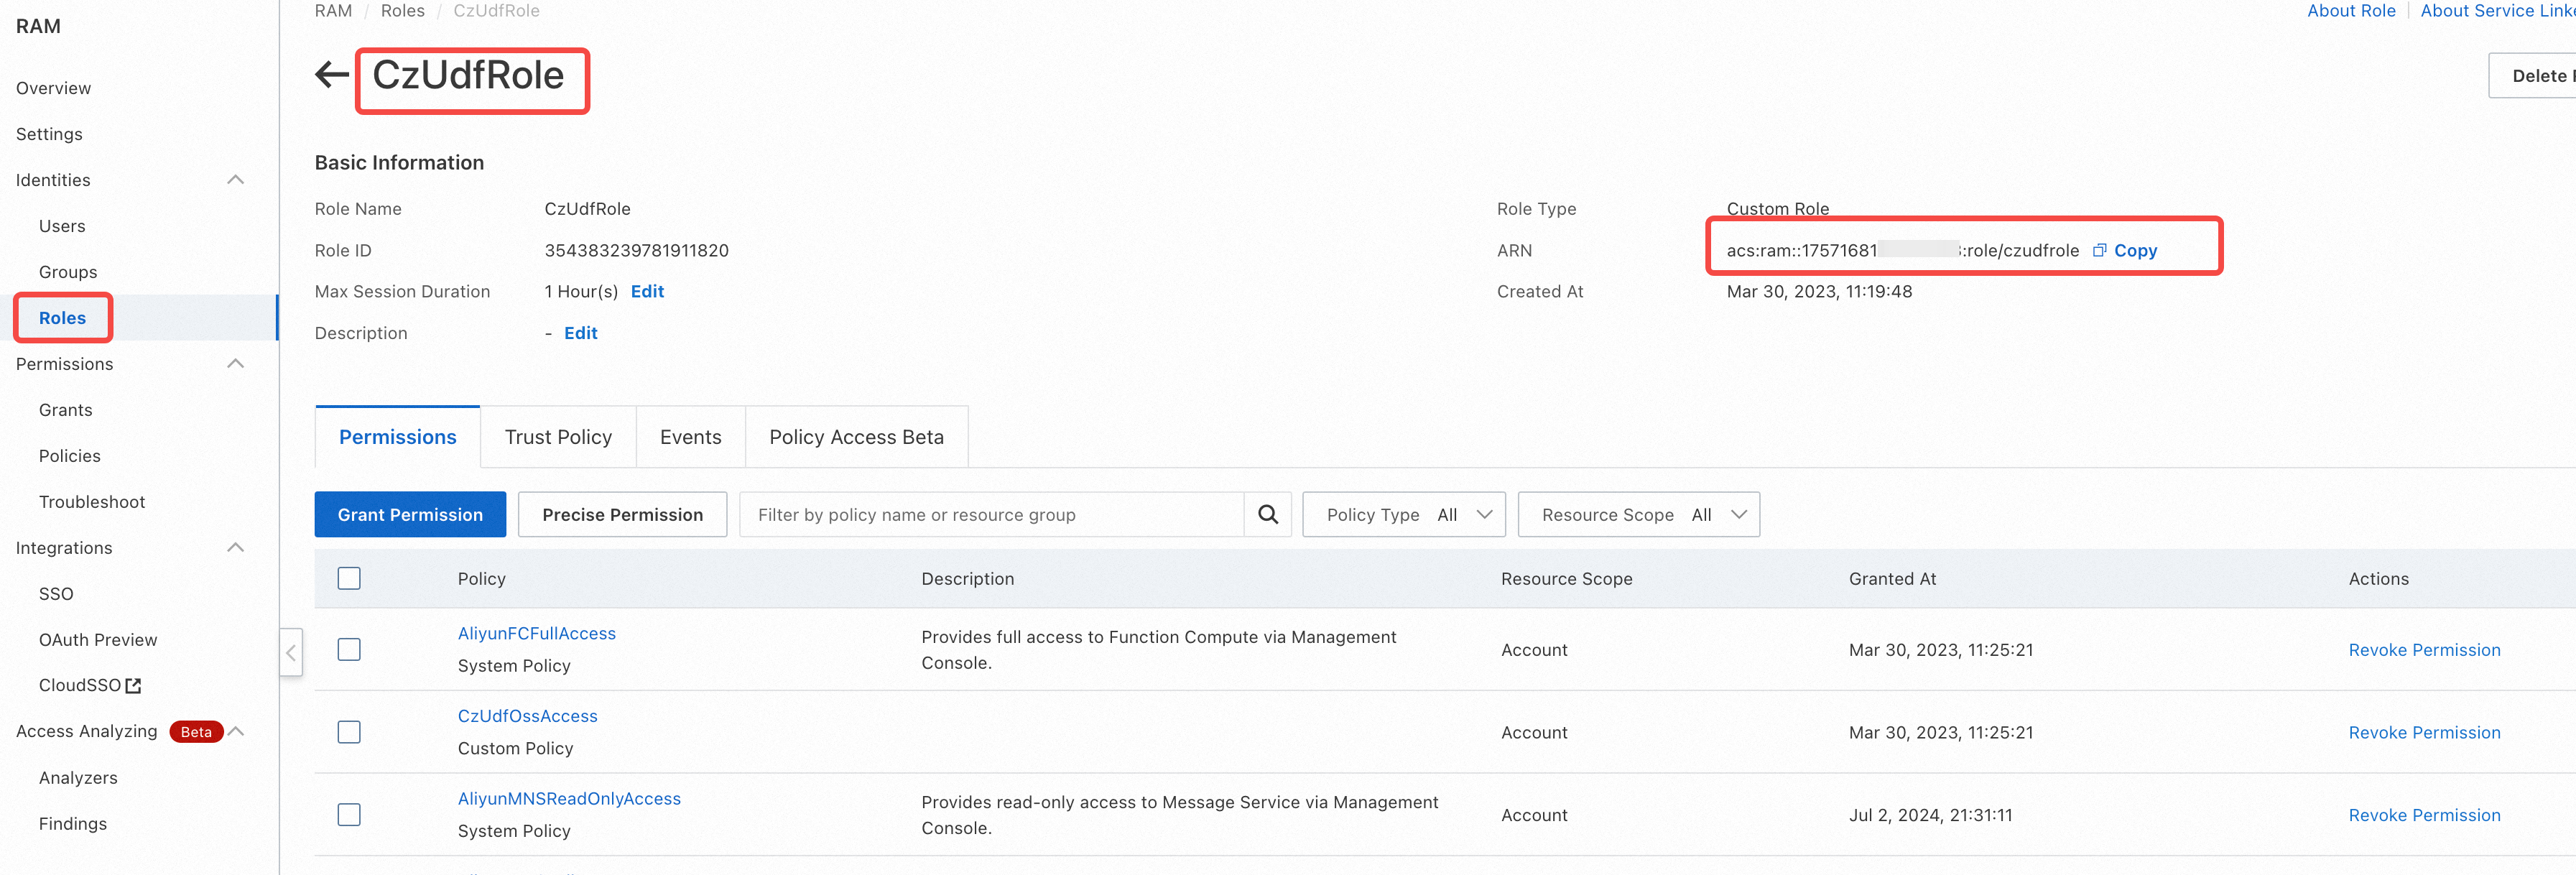The height and width of the screenshot is (875, 2576).
Task: Collapse the Access Analyzing section chevron
Action: (x=237, y=732)
